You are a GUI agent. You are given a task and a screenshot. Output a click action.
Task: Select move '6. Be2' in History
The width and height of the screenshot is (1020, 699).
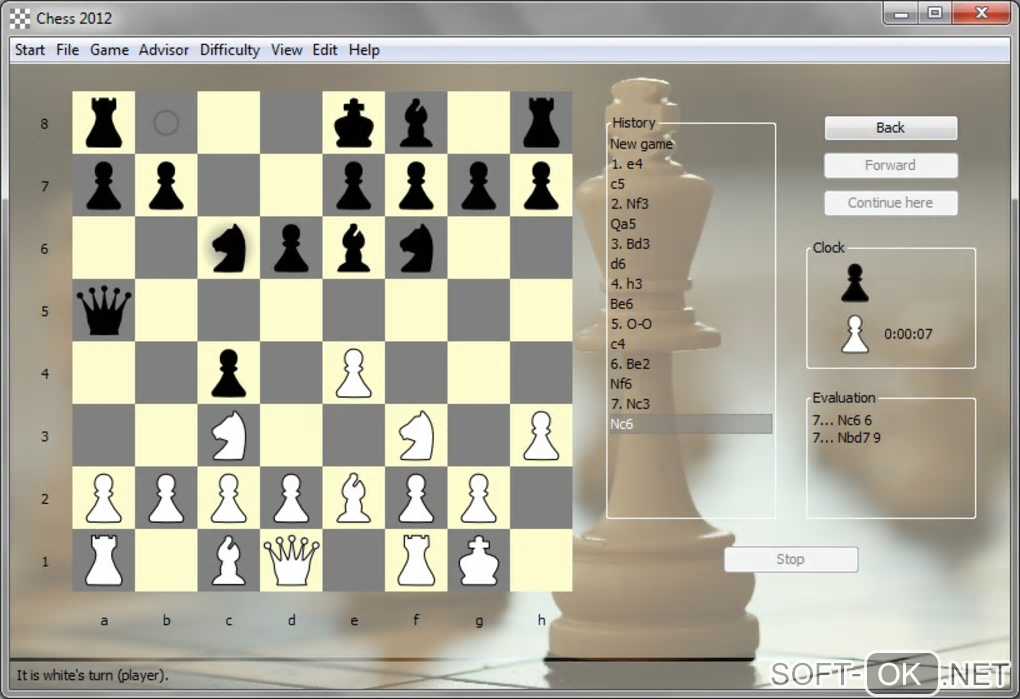pyautogui.click(x=690, y=363)
